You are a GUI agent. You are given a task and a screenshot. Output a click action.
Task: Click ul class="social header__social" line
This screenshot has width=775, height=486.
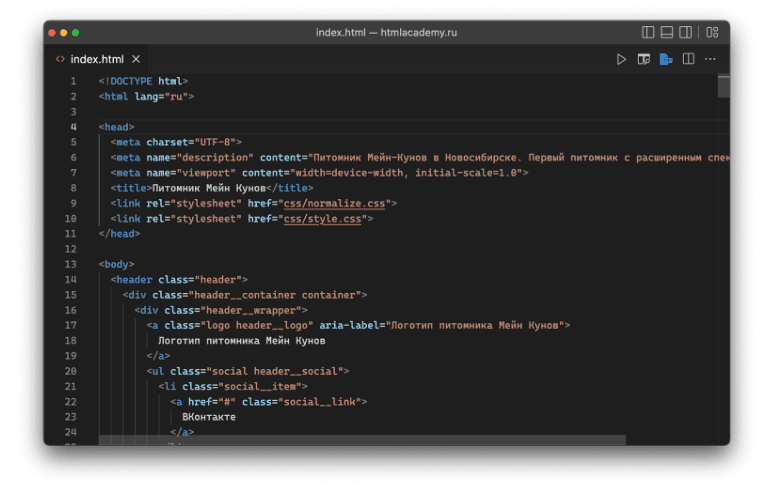tap(248, 371)
